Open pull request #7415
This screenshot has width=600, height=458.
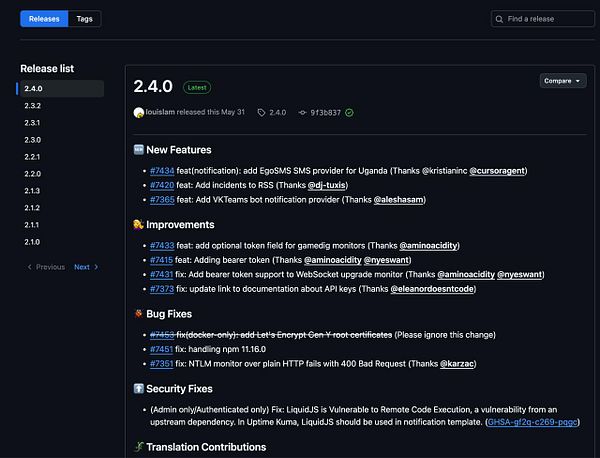coord(161,260)
